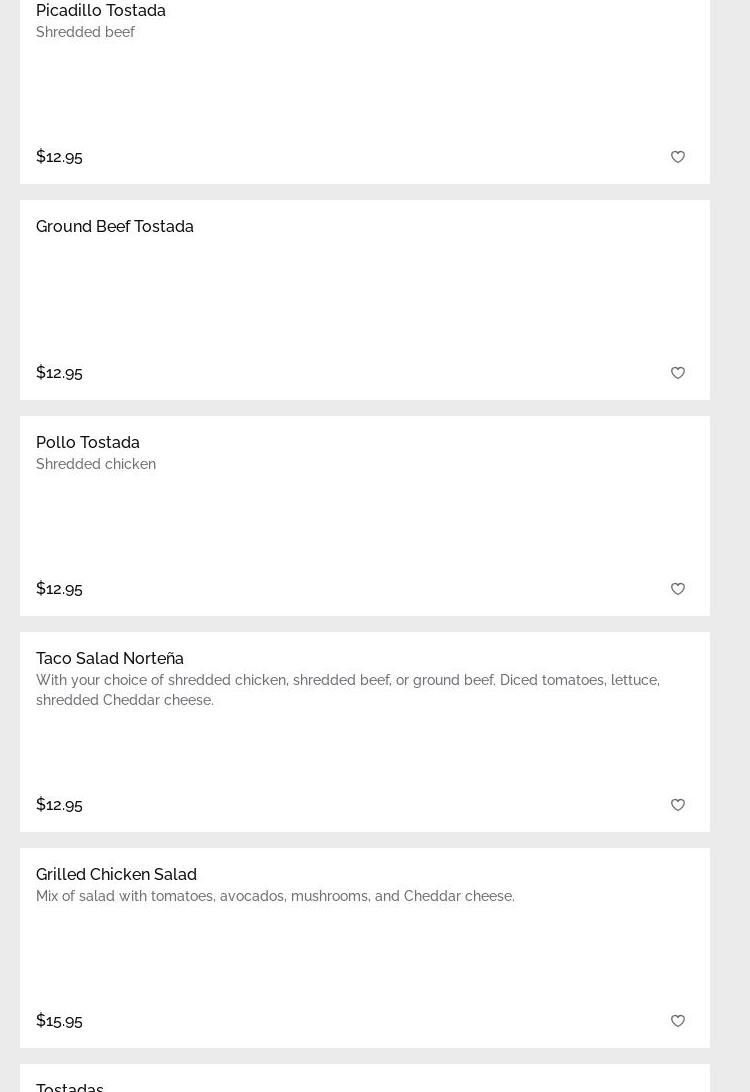
Task: Select the Ground Beef Tostada price
Action: (x=59, y=373)
